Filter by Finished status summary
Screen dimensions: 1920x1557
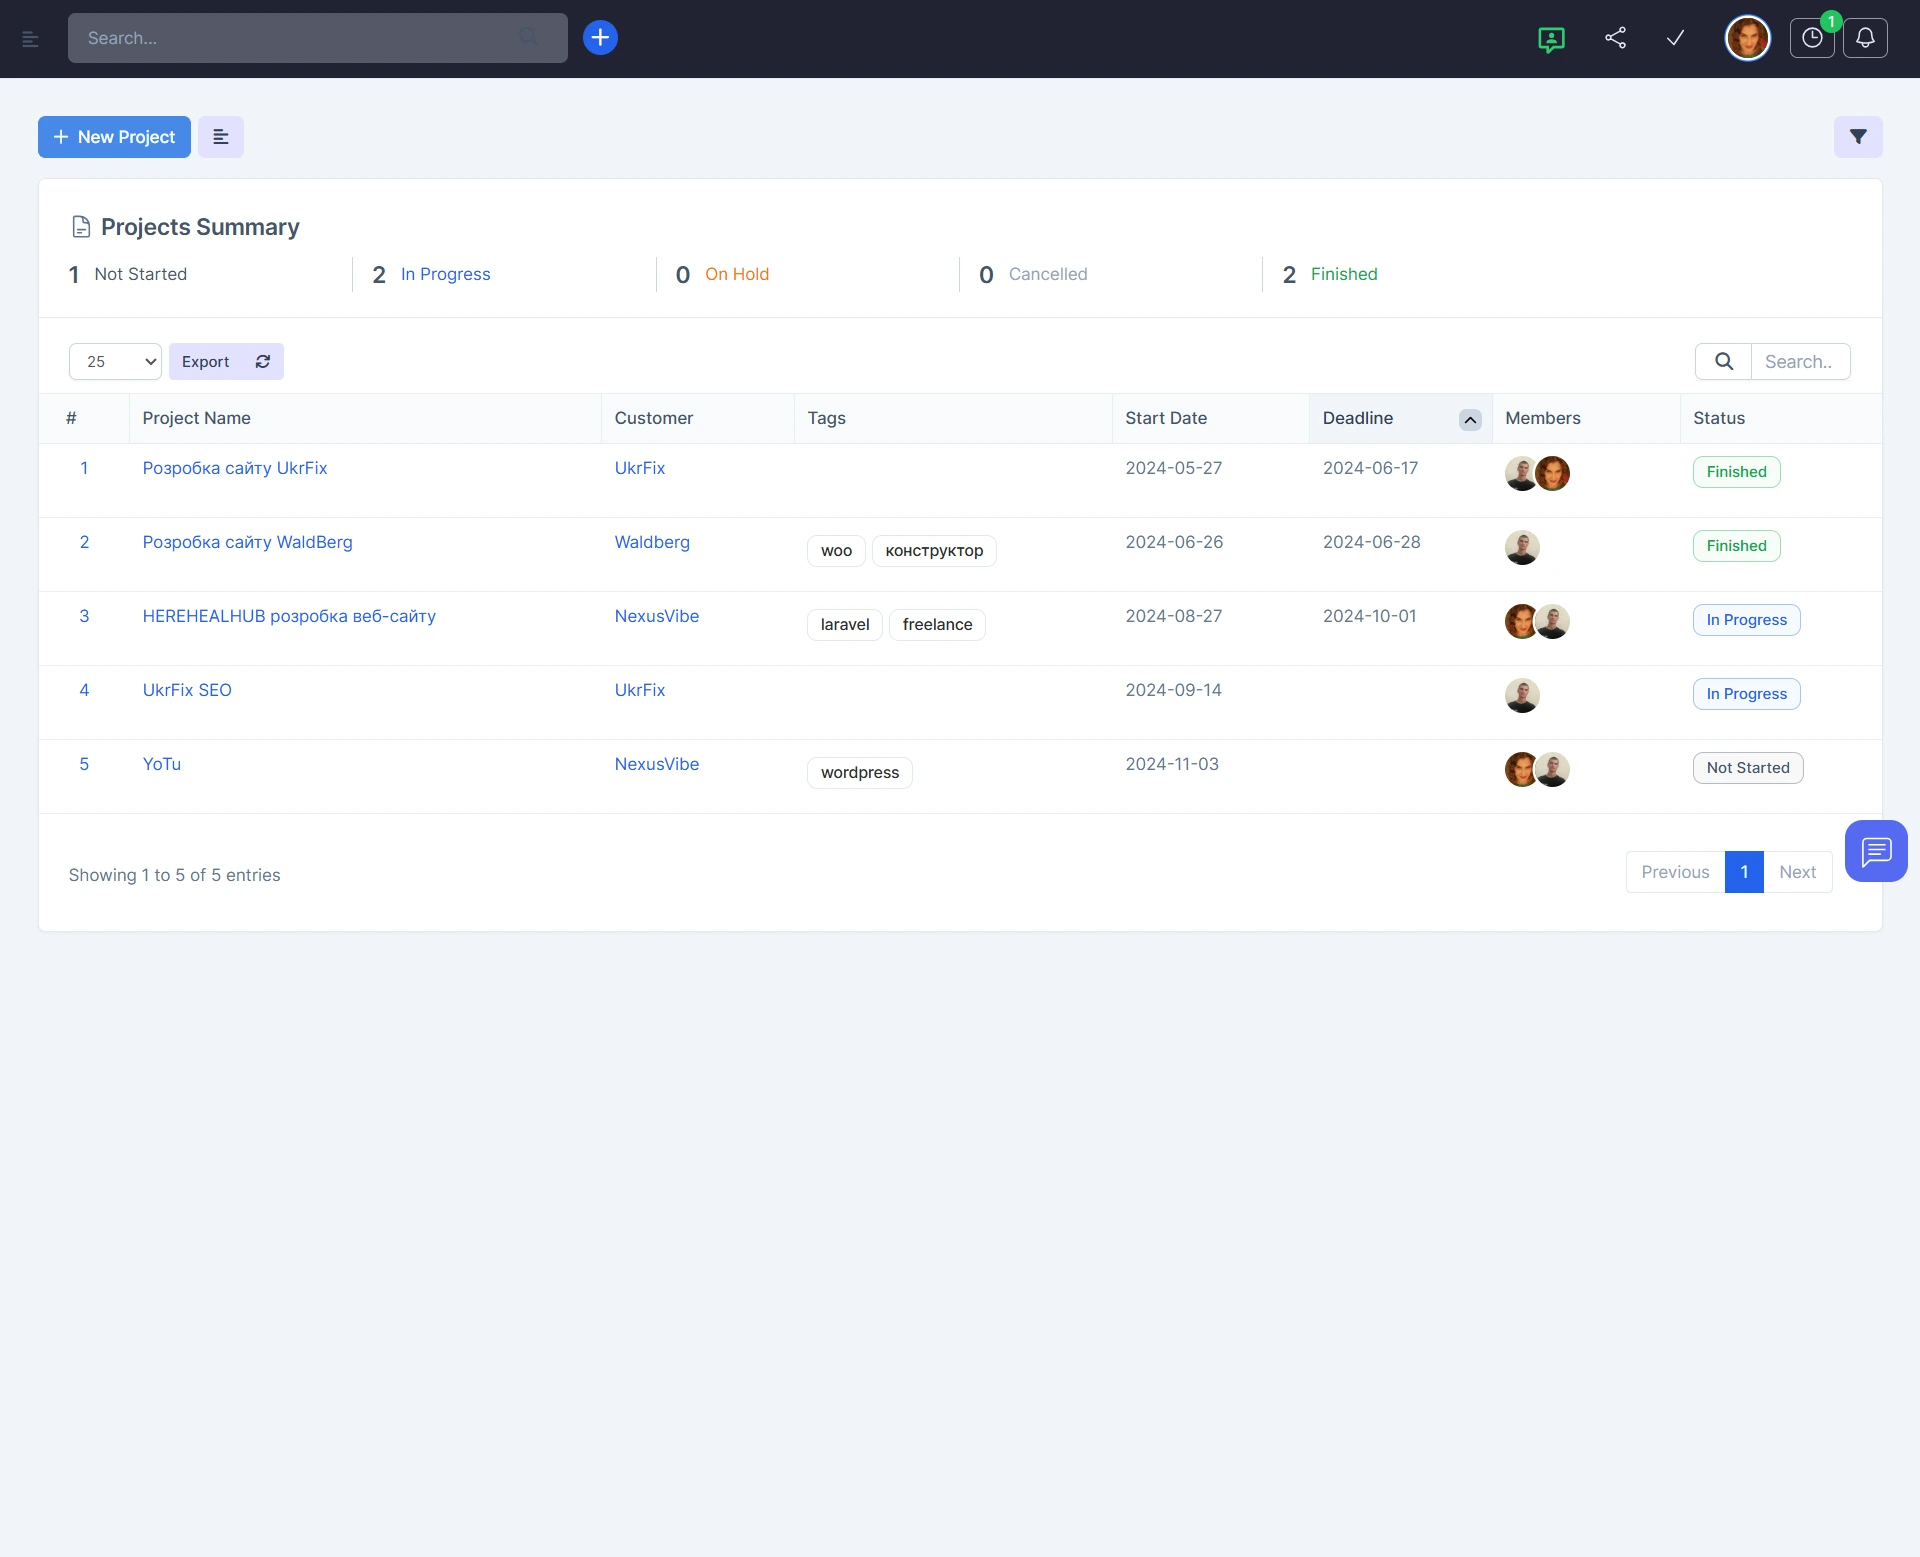[x=1343, y=274]
